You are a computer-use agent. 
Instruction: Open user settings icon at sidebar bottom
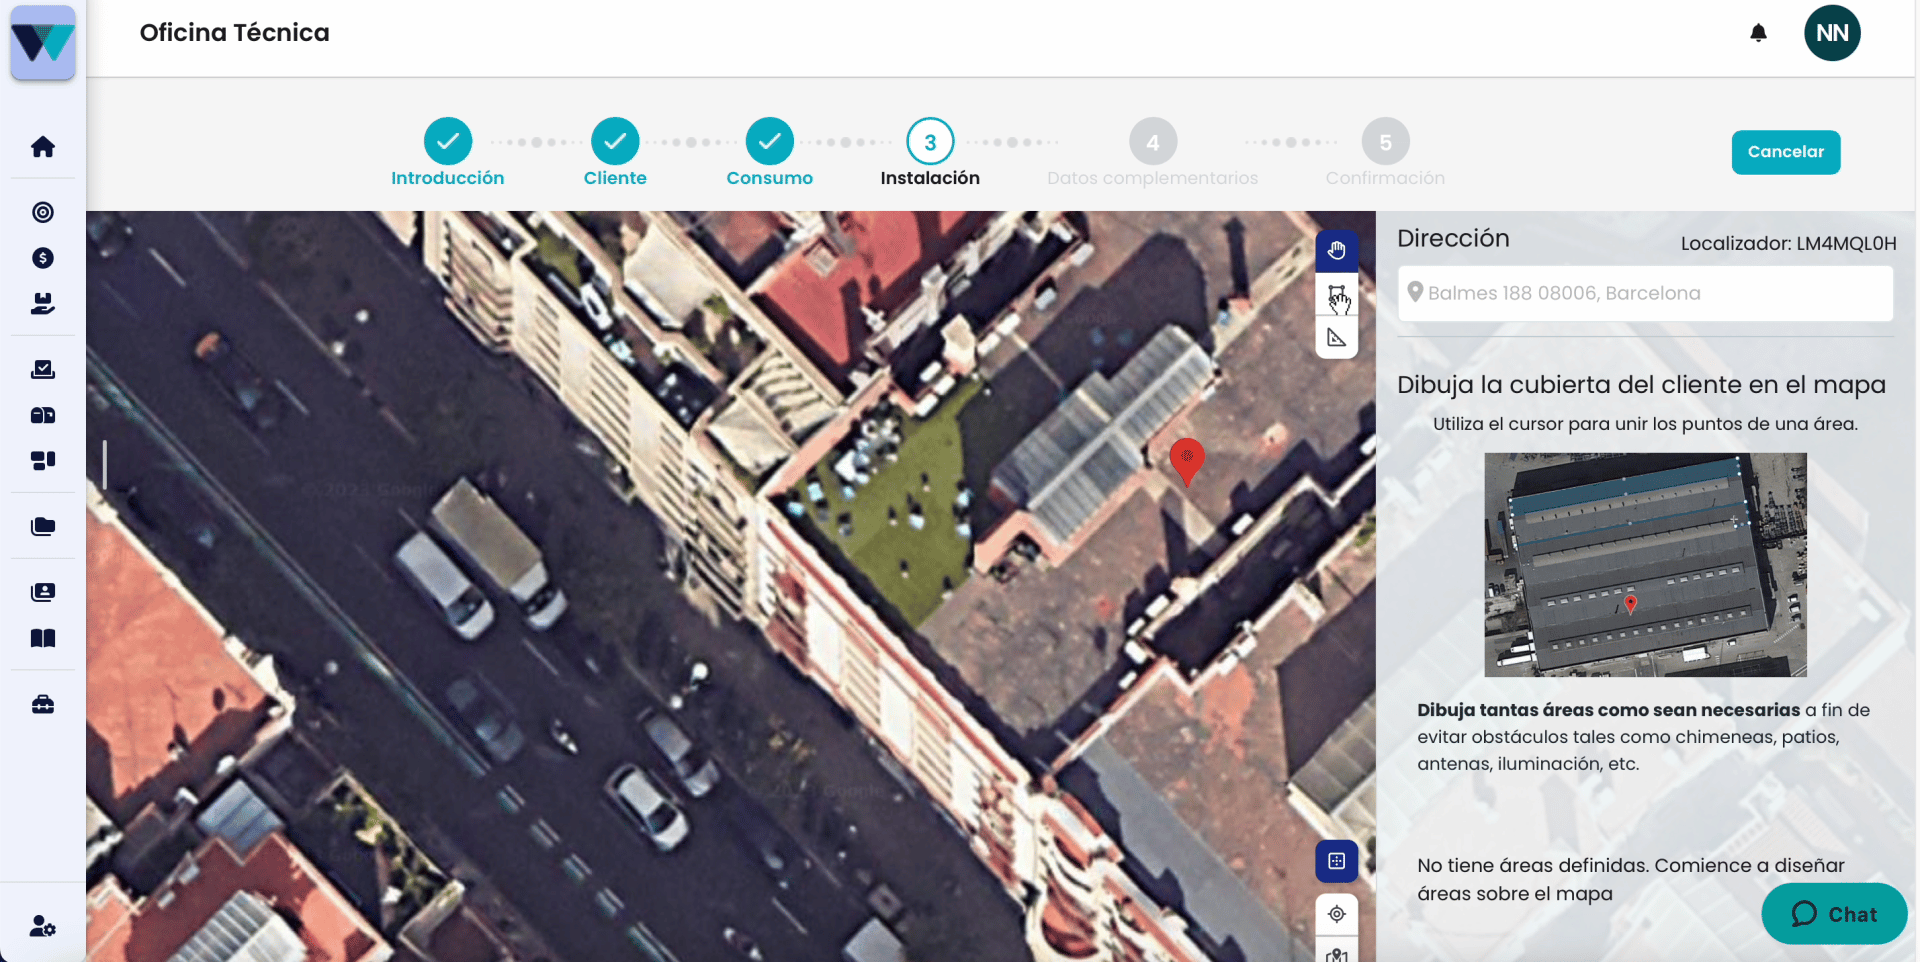click(x=43, y=926)
